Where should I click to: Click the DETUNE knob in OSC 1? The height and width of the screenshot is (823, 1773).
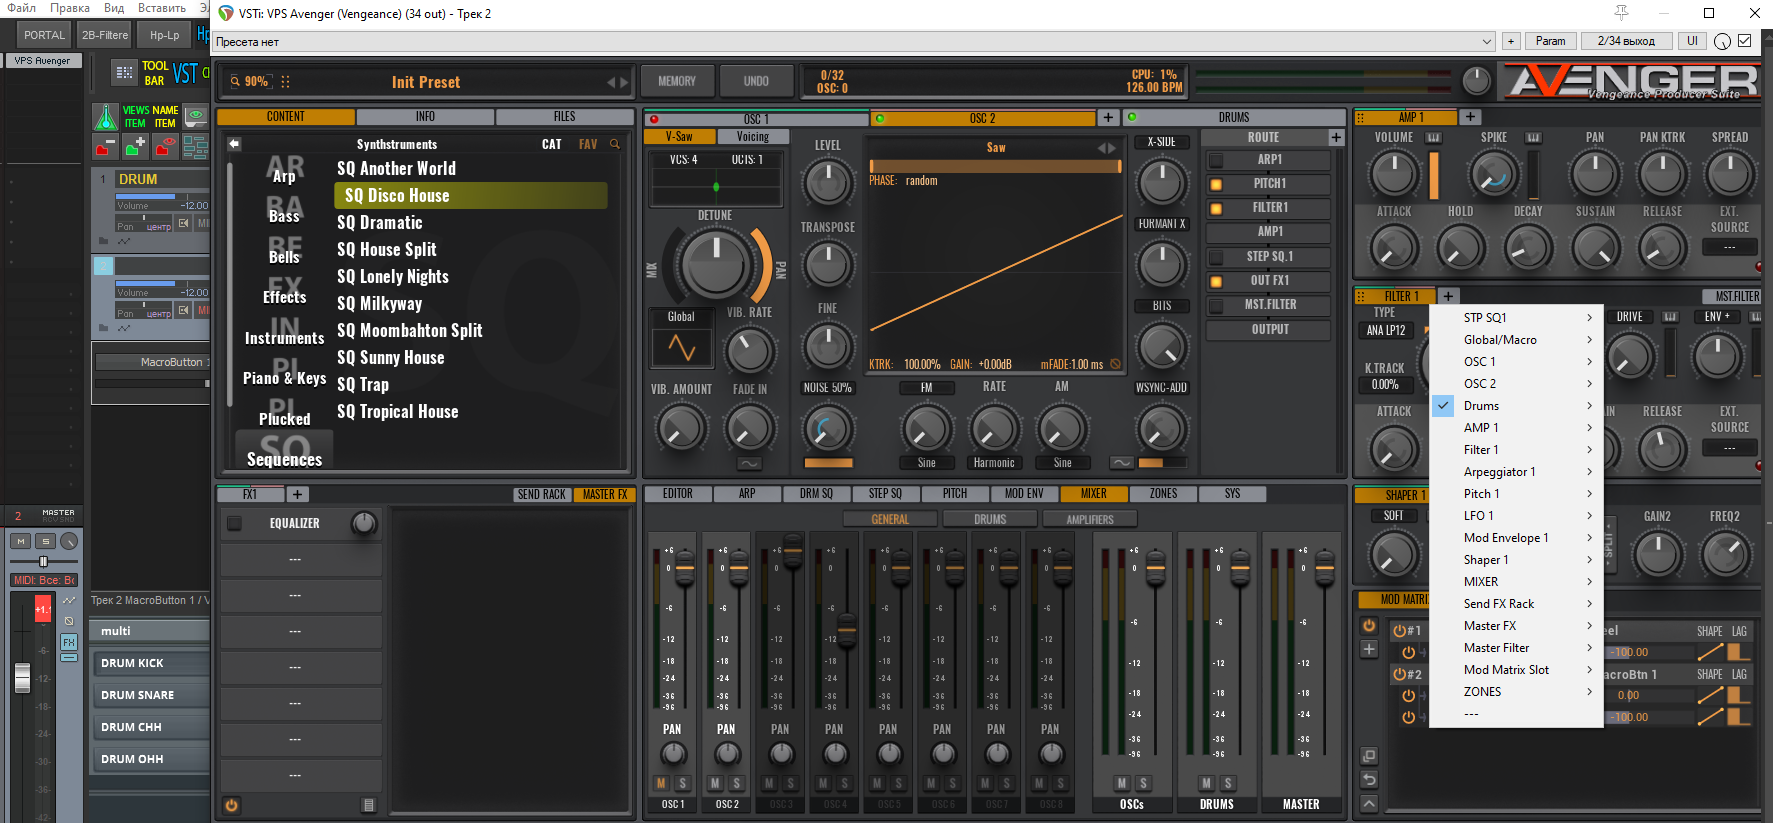(x=715, y=263)
